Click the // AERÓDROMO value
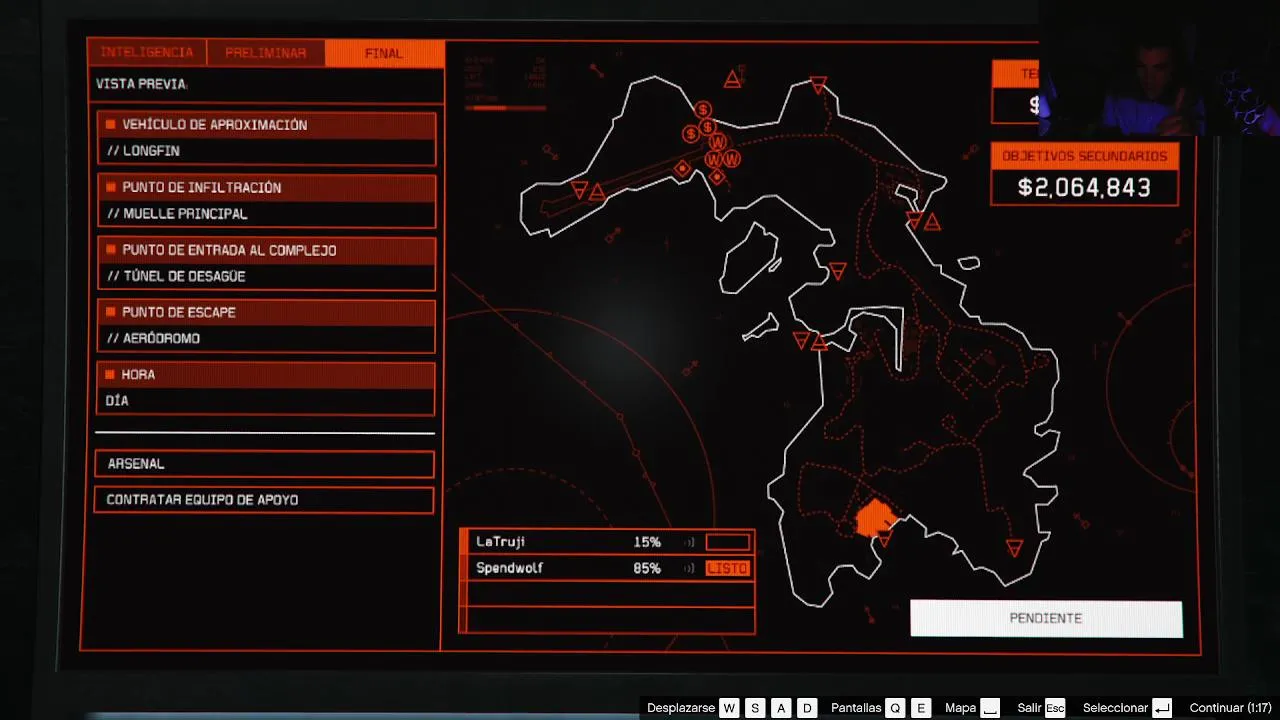 point(153,338)
